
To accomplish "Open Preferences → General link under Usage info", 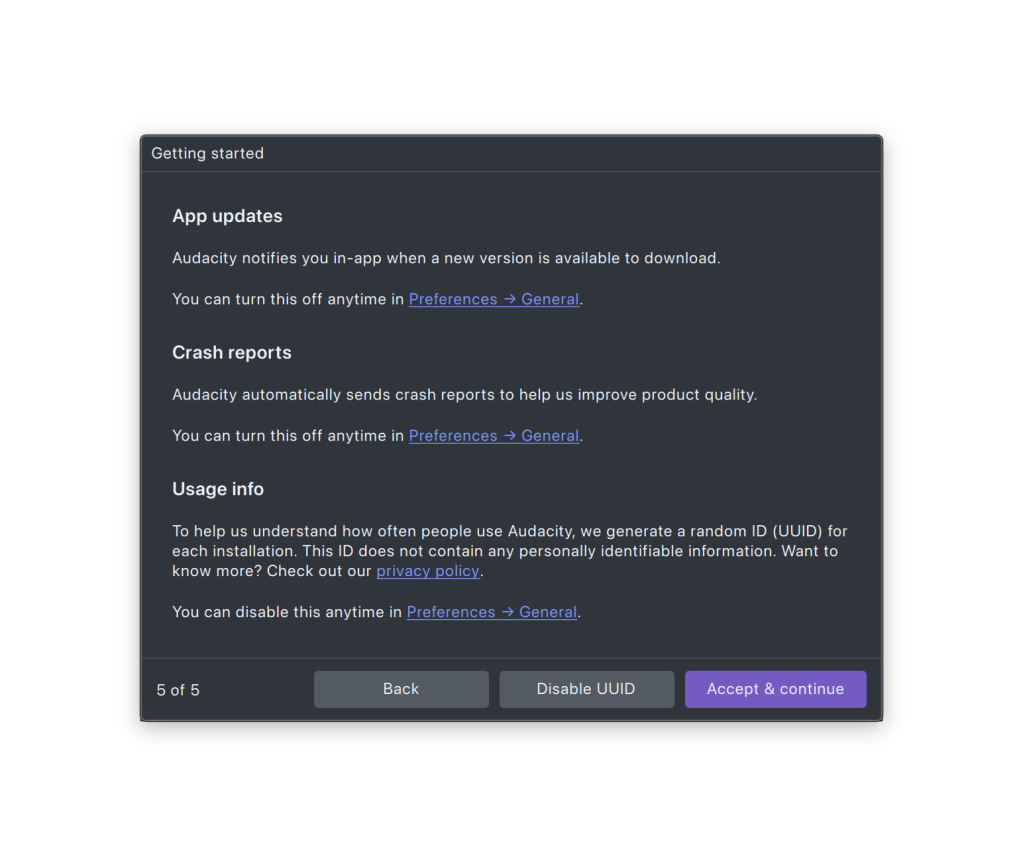I will coord(492,612).
